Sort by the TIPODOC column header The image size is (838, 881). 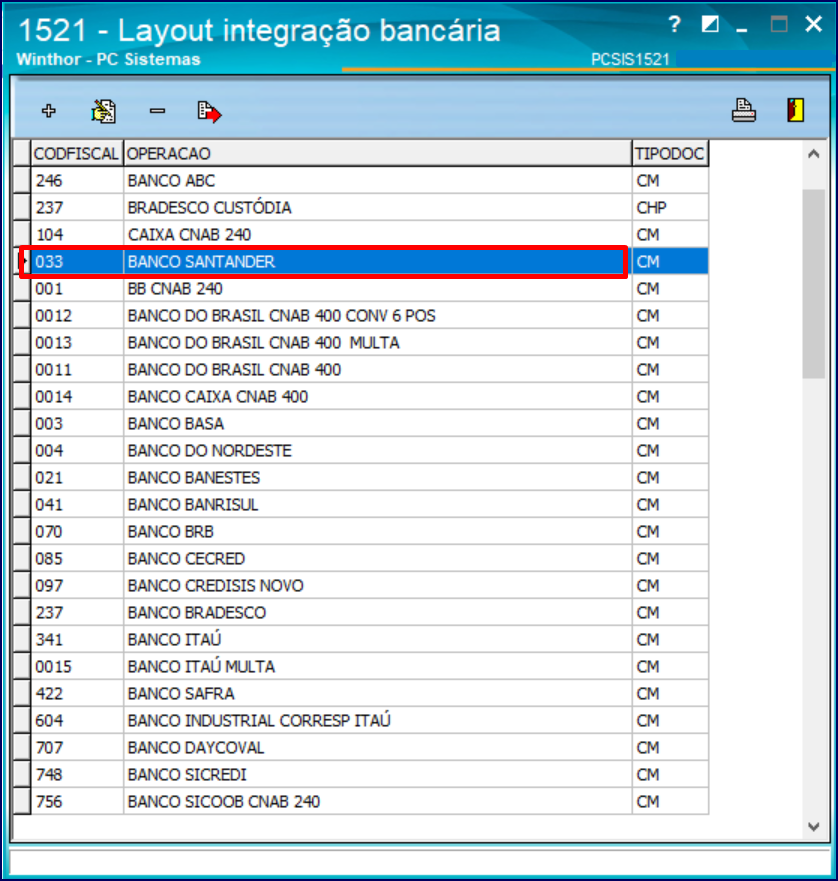[670, 153]
